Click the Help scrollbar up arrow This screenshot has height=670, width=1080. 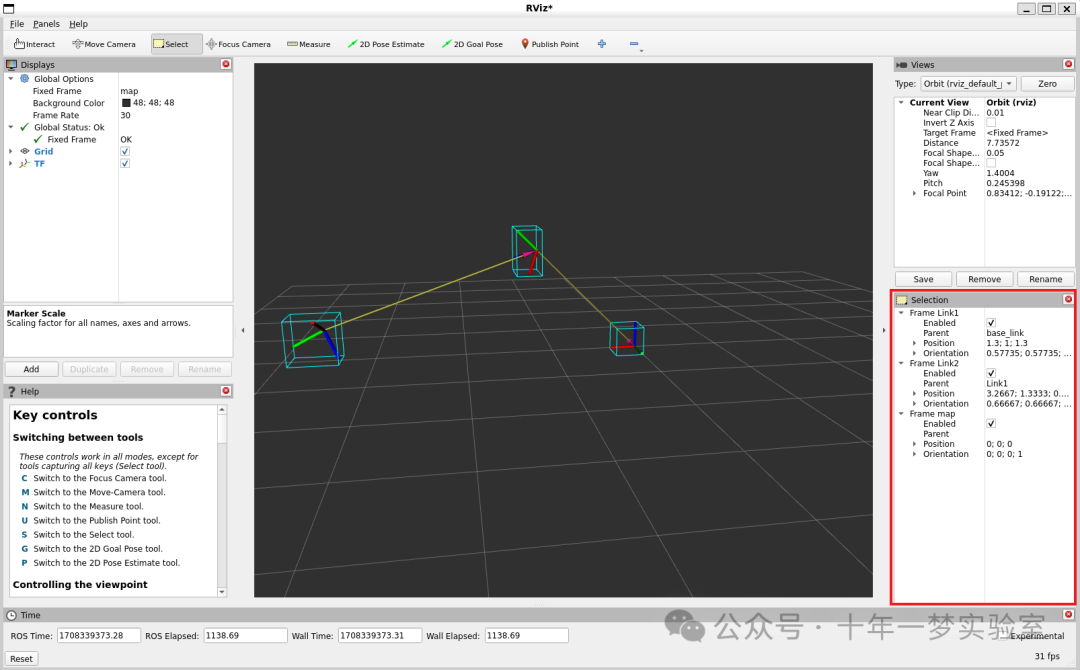pos(222,410)
